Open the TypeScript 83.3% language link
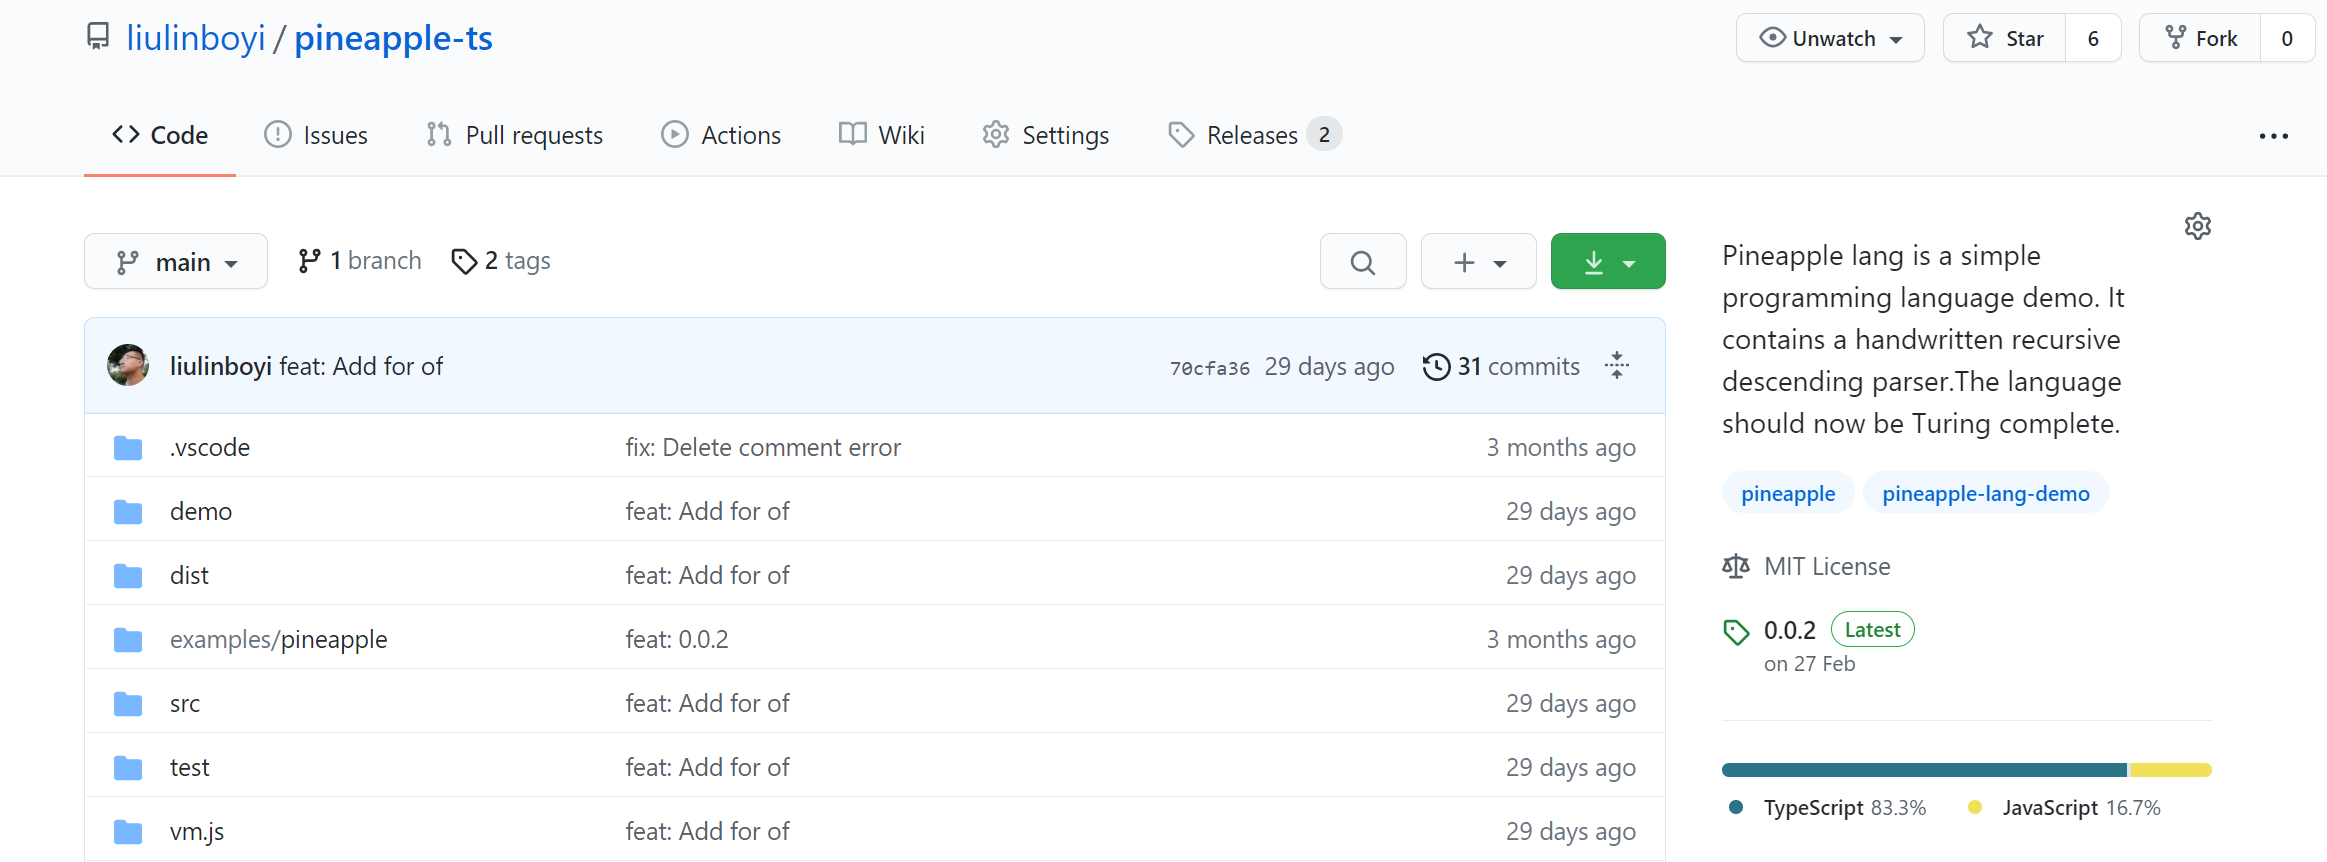2327x862 pixels. (x=1827, y=807)
